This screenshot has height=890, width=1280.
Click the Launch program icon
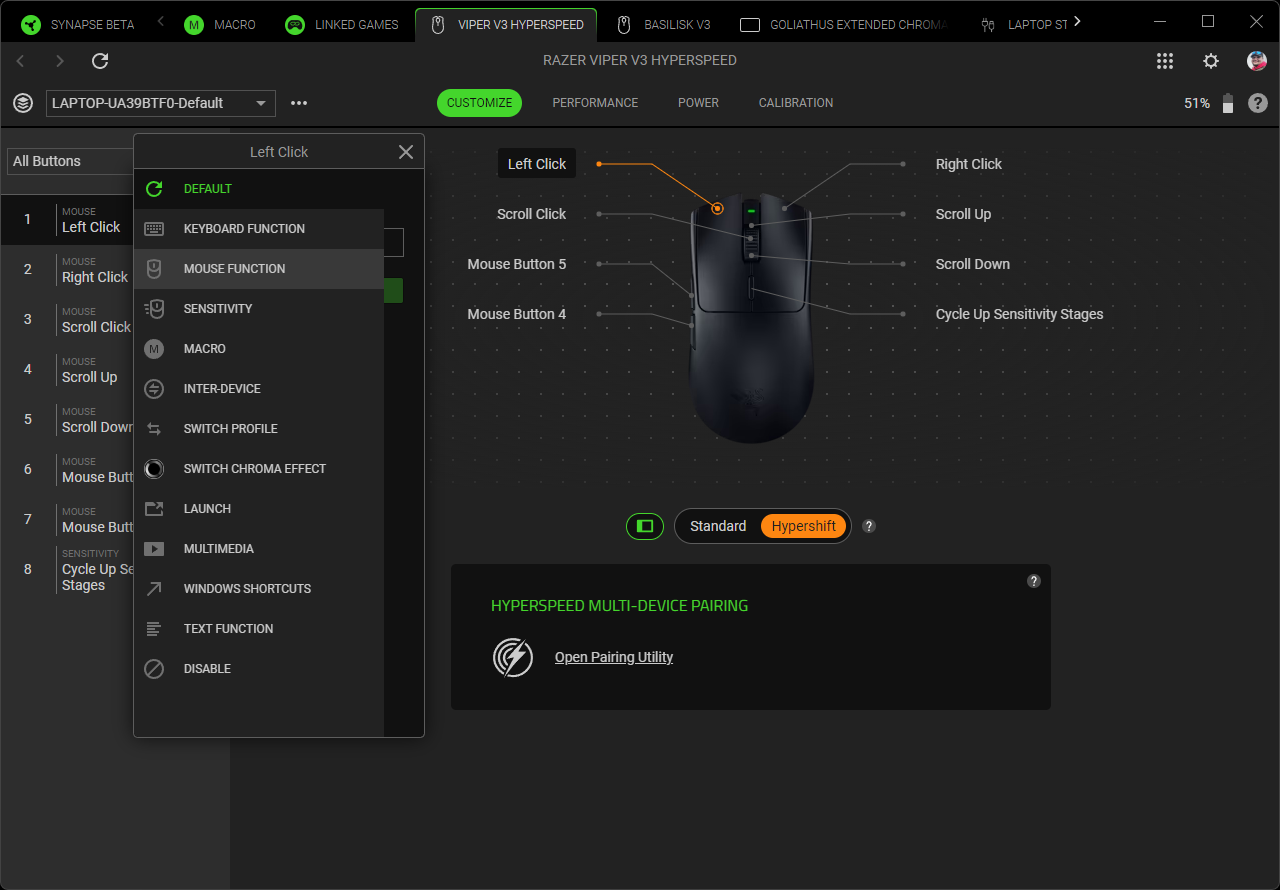[154, 509]
